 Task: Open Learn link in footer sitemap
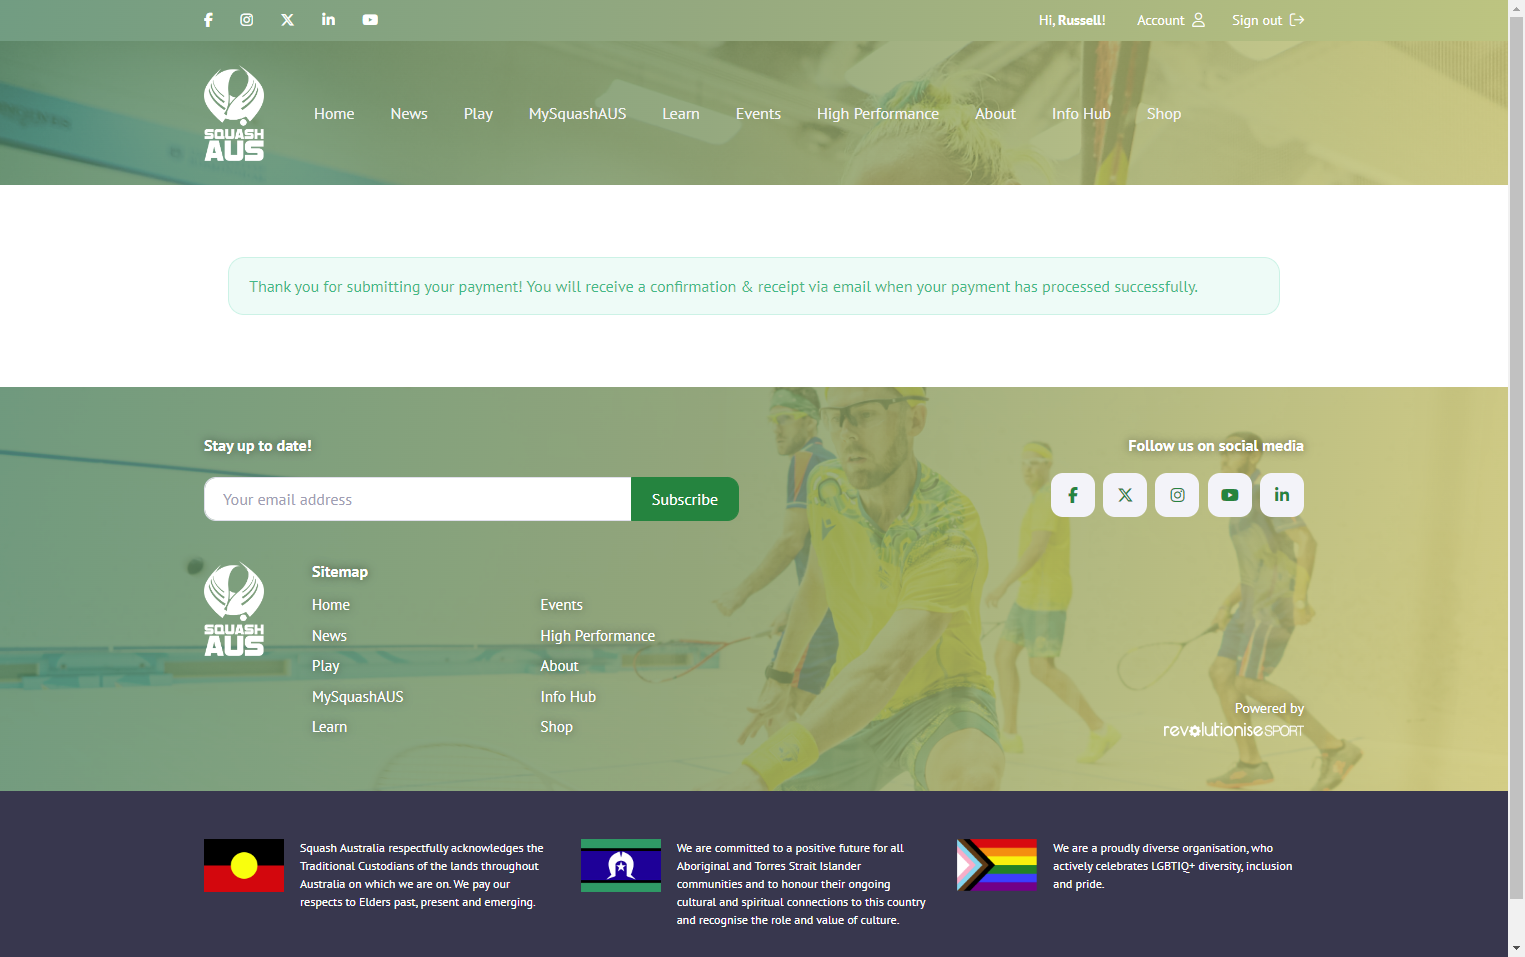click(330, 727)
